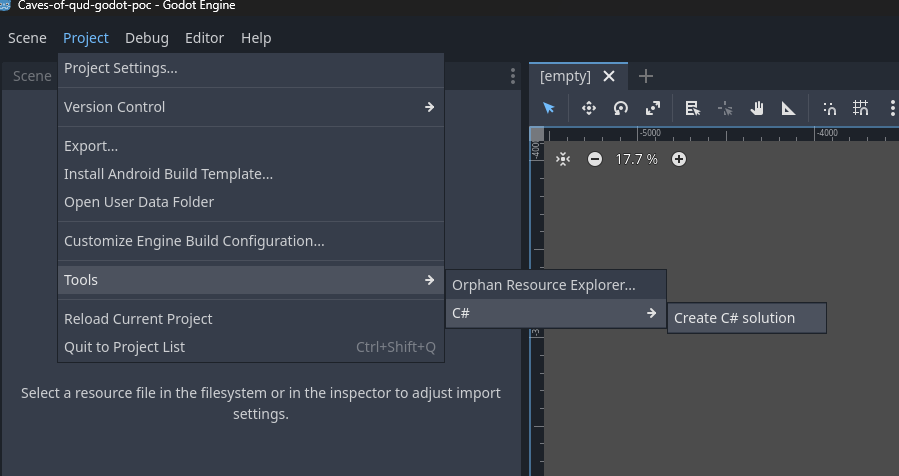
Task: Reset zoom by clicking 17.7 % label
Action: [x=636, y=159]
